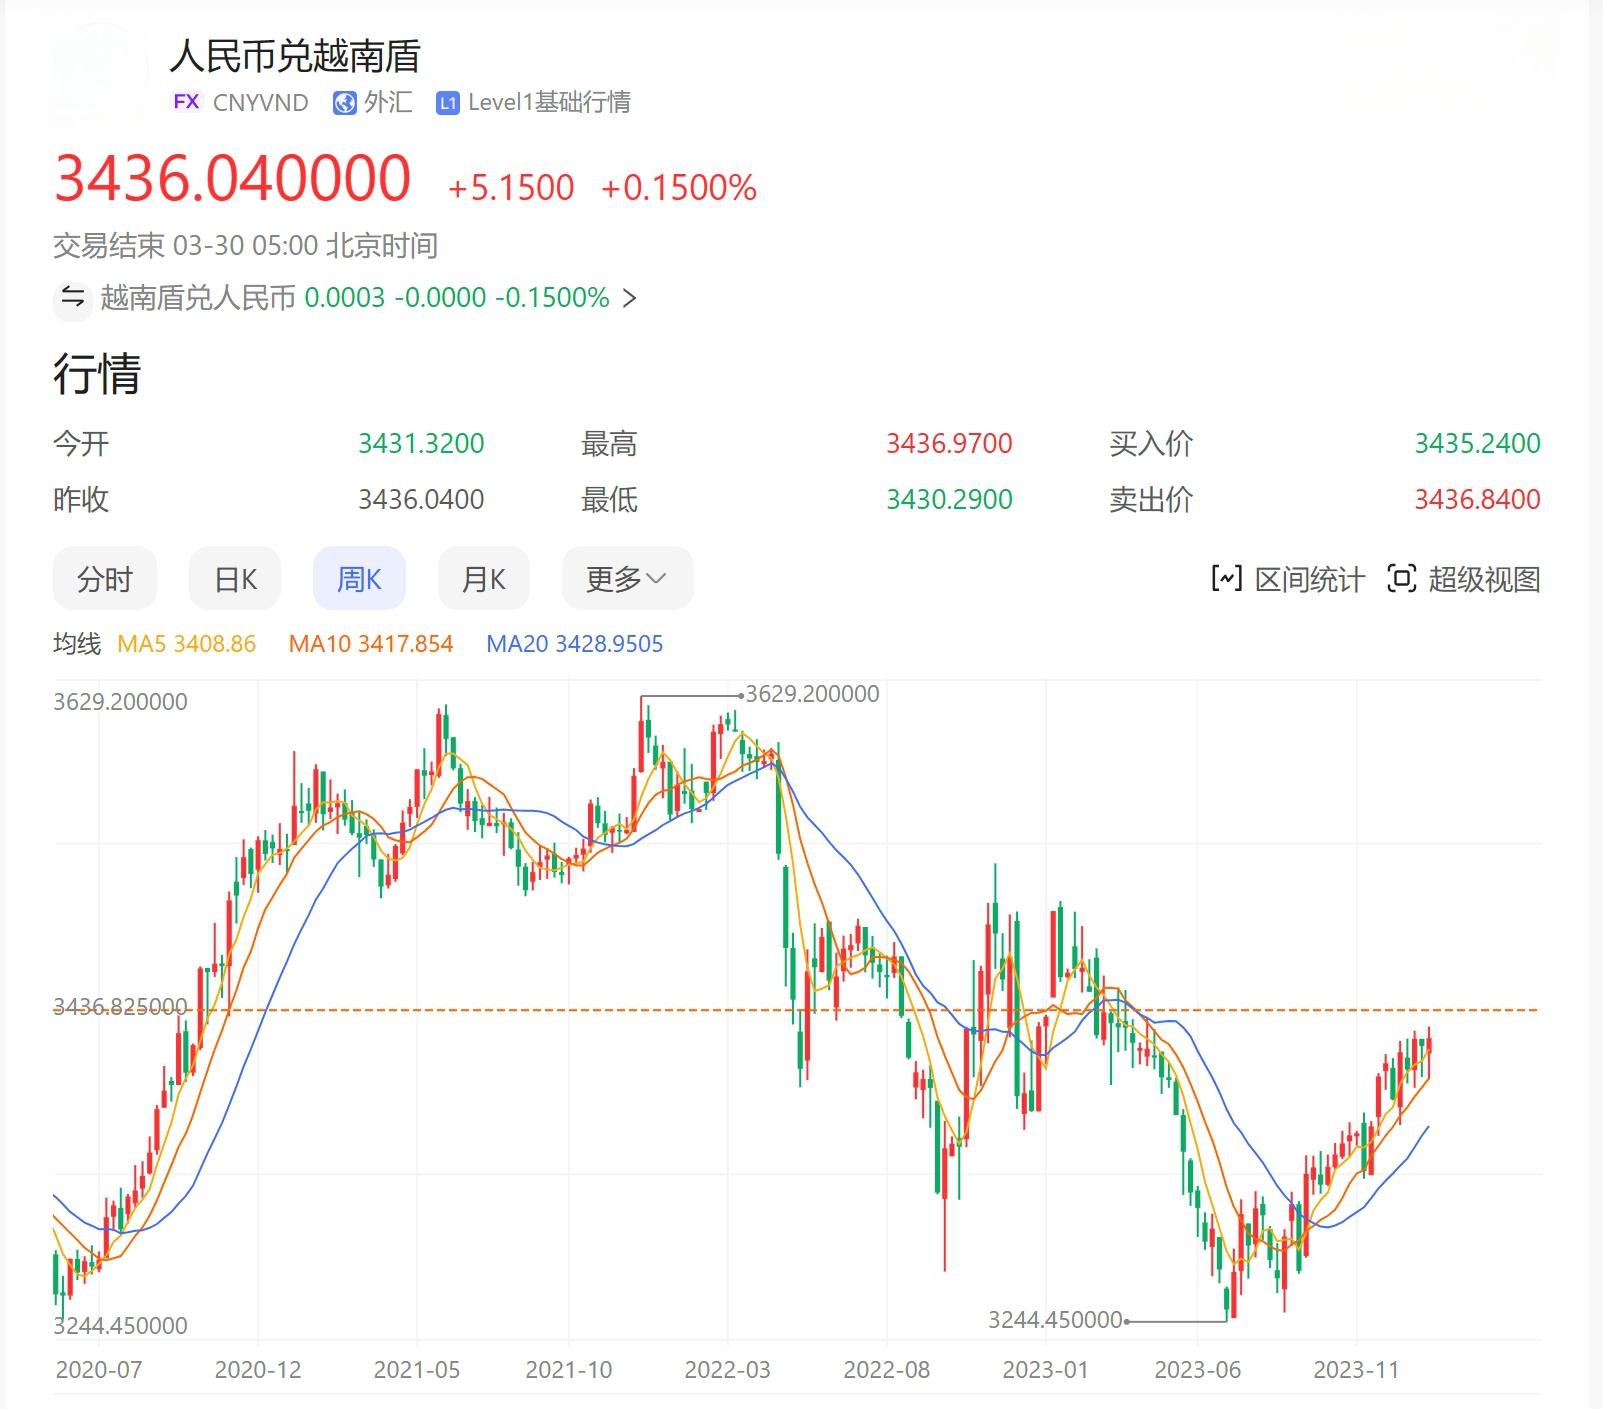Click the 2023-01 date axis label
This screenshot has width=1603, height=1409.
1046,1370
